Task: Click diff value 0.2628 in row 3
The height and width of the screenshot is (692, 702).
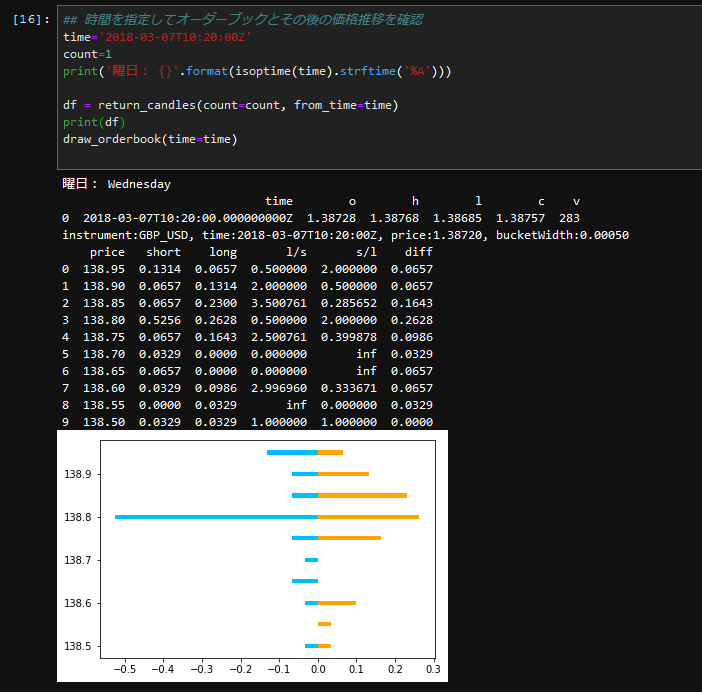Action: (412, 320)
